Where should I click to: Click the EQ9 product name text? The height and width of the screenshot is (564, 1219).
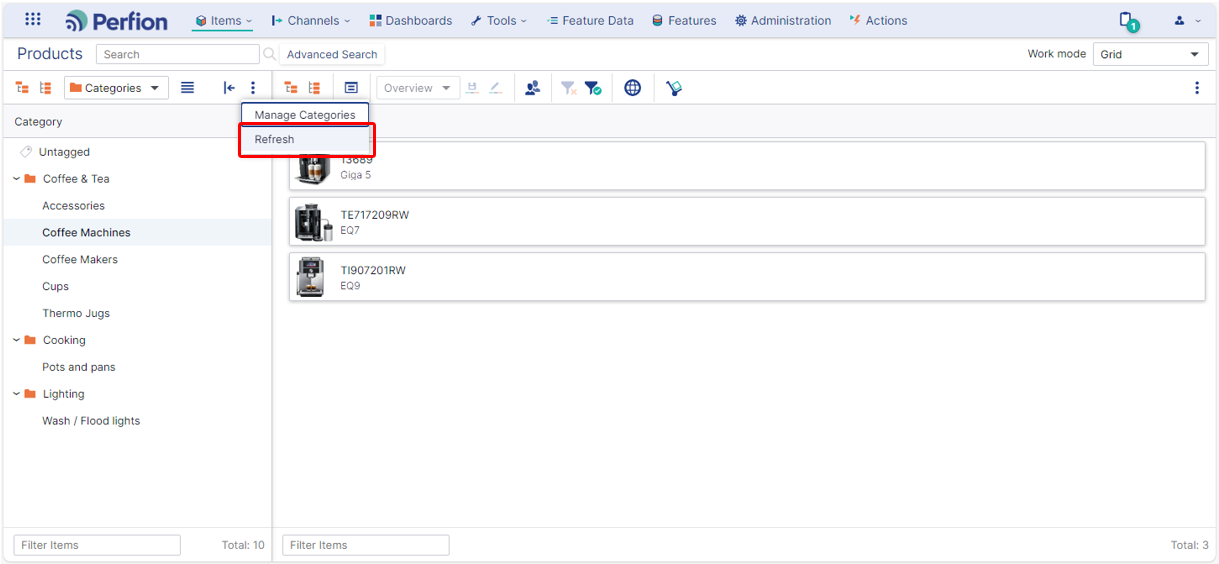point(350,286)
